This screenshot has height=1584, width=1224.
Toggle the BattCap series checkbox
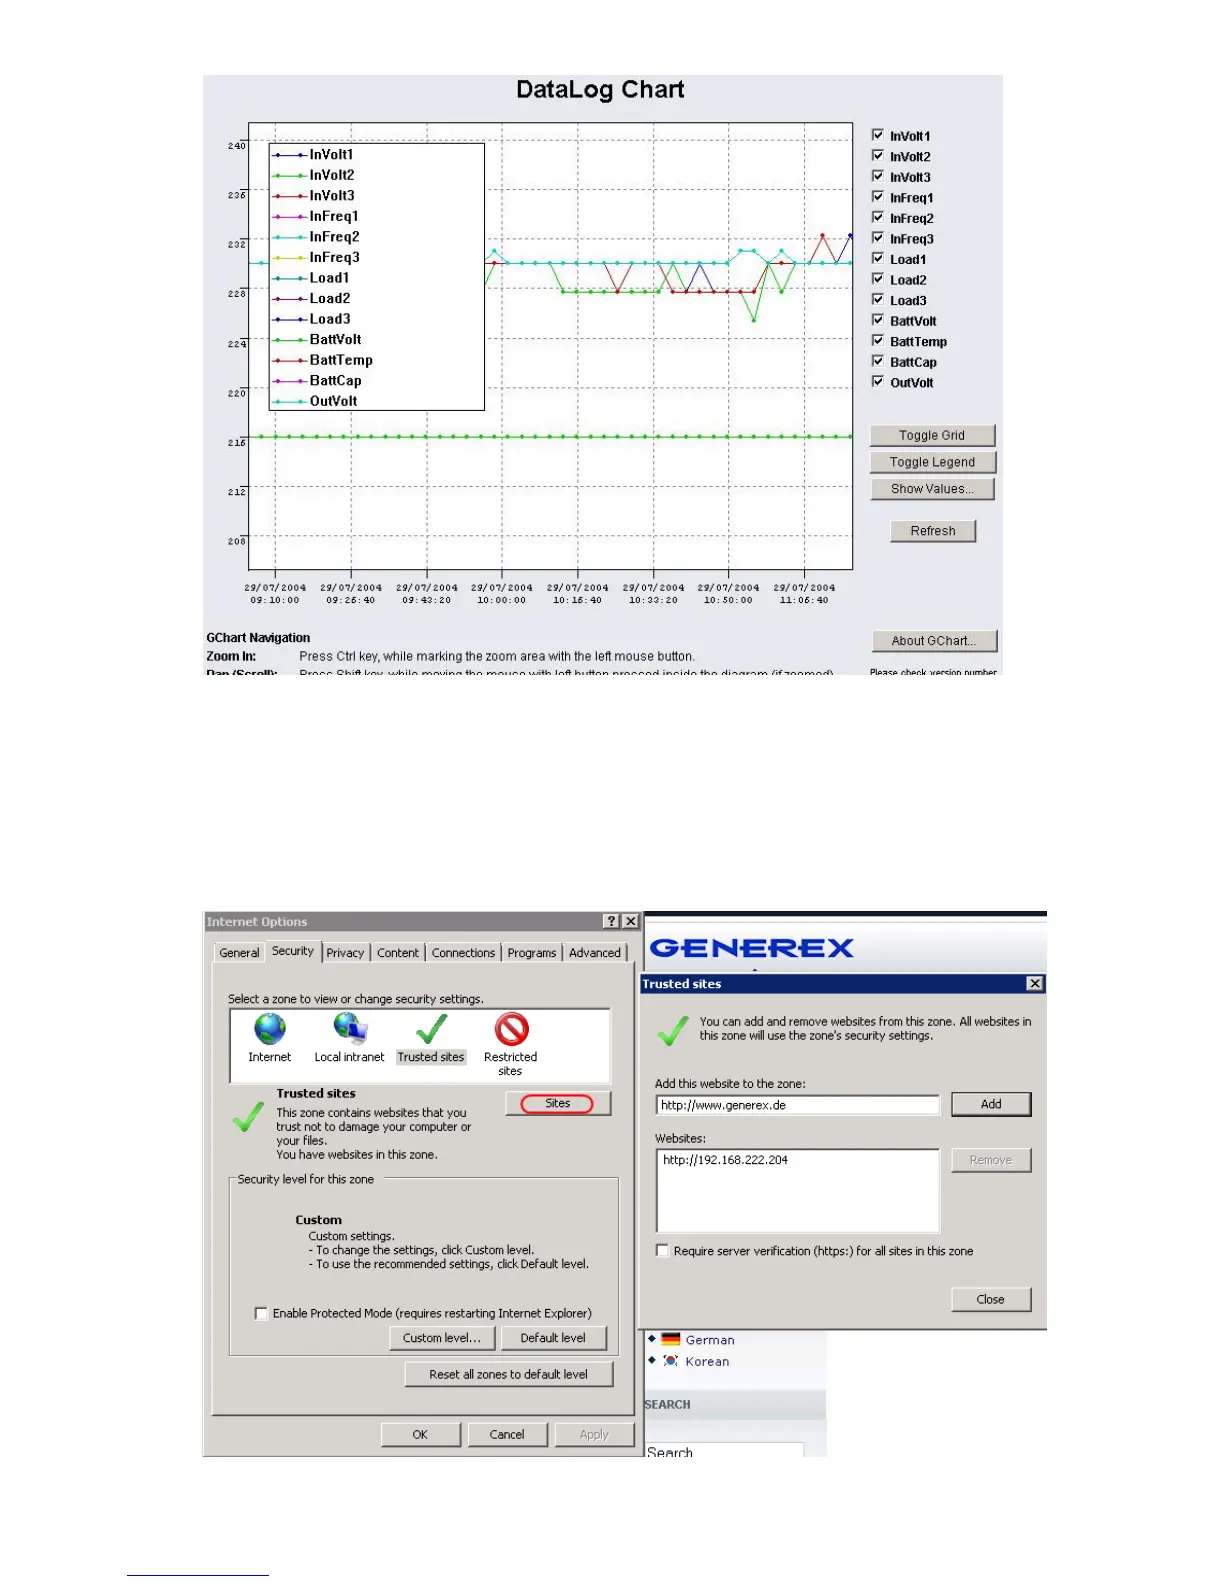tap(878, 361)
